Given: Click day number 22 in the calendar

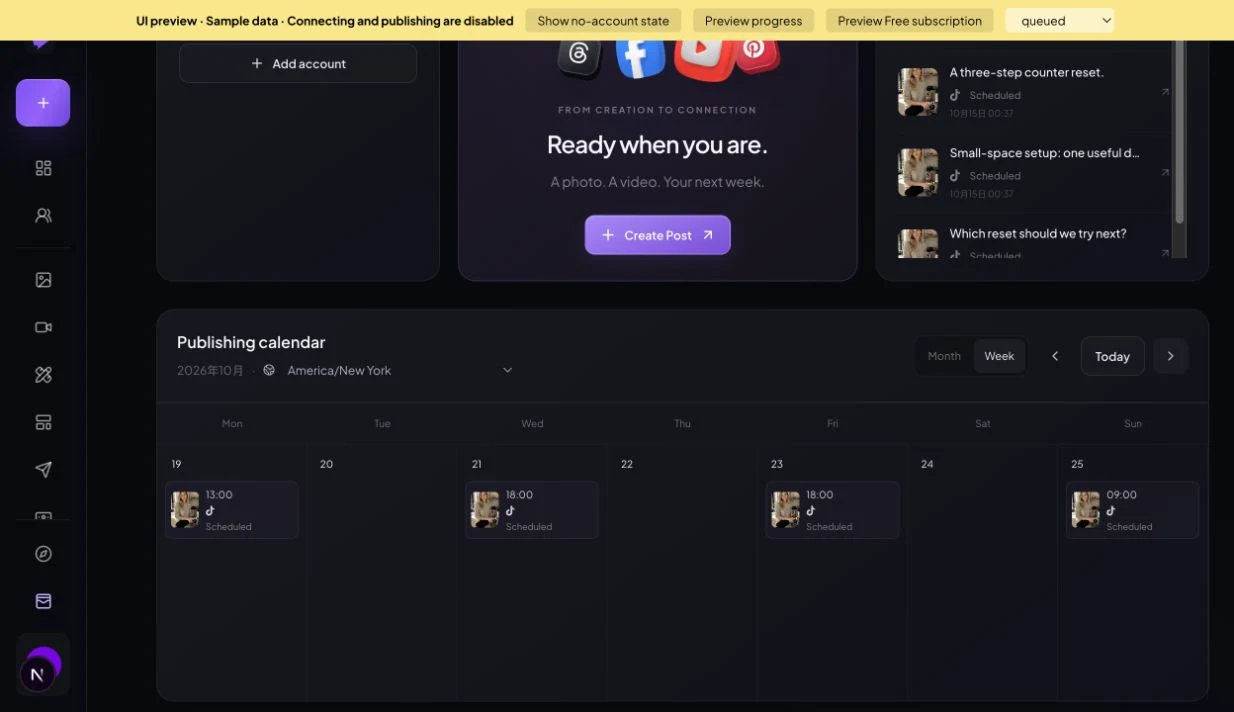Looking at the screenshot, I should [627, 464].
